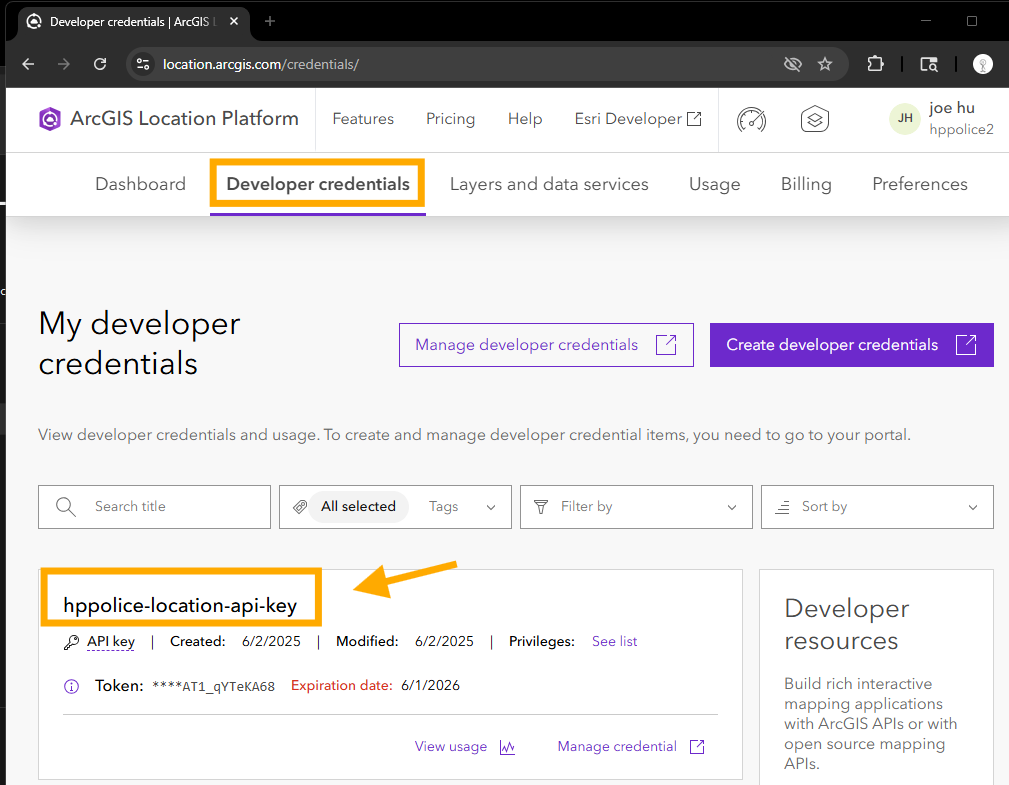This screenshot has height=785, width=1009.
Task: Open the layers hexagon icon in header
Action: (x=815, y=120)
